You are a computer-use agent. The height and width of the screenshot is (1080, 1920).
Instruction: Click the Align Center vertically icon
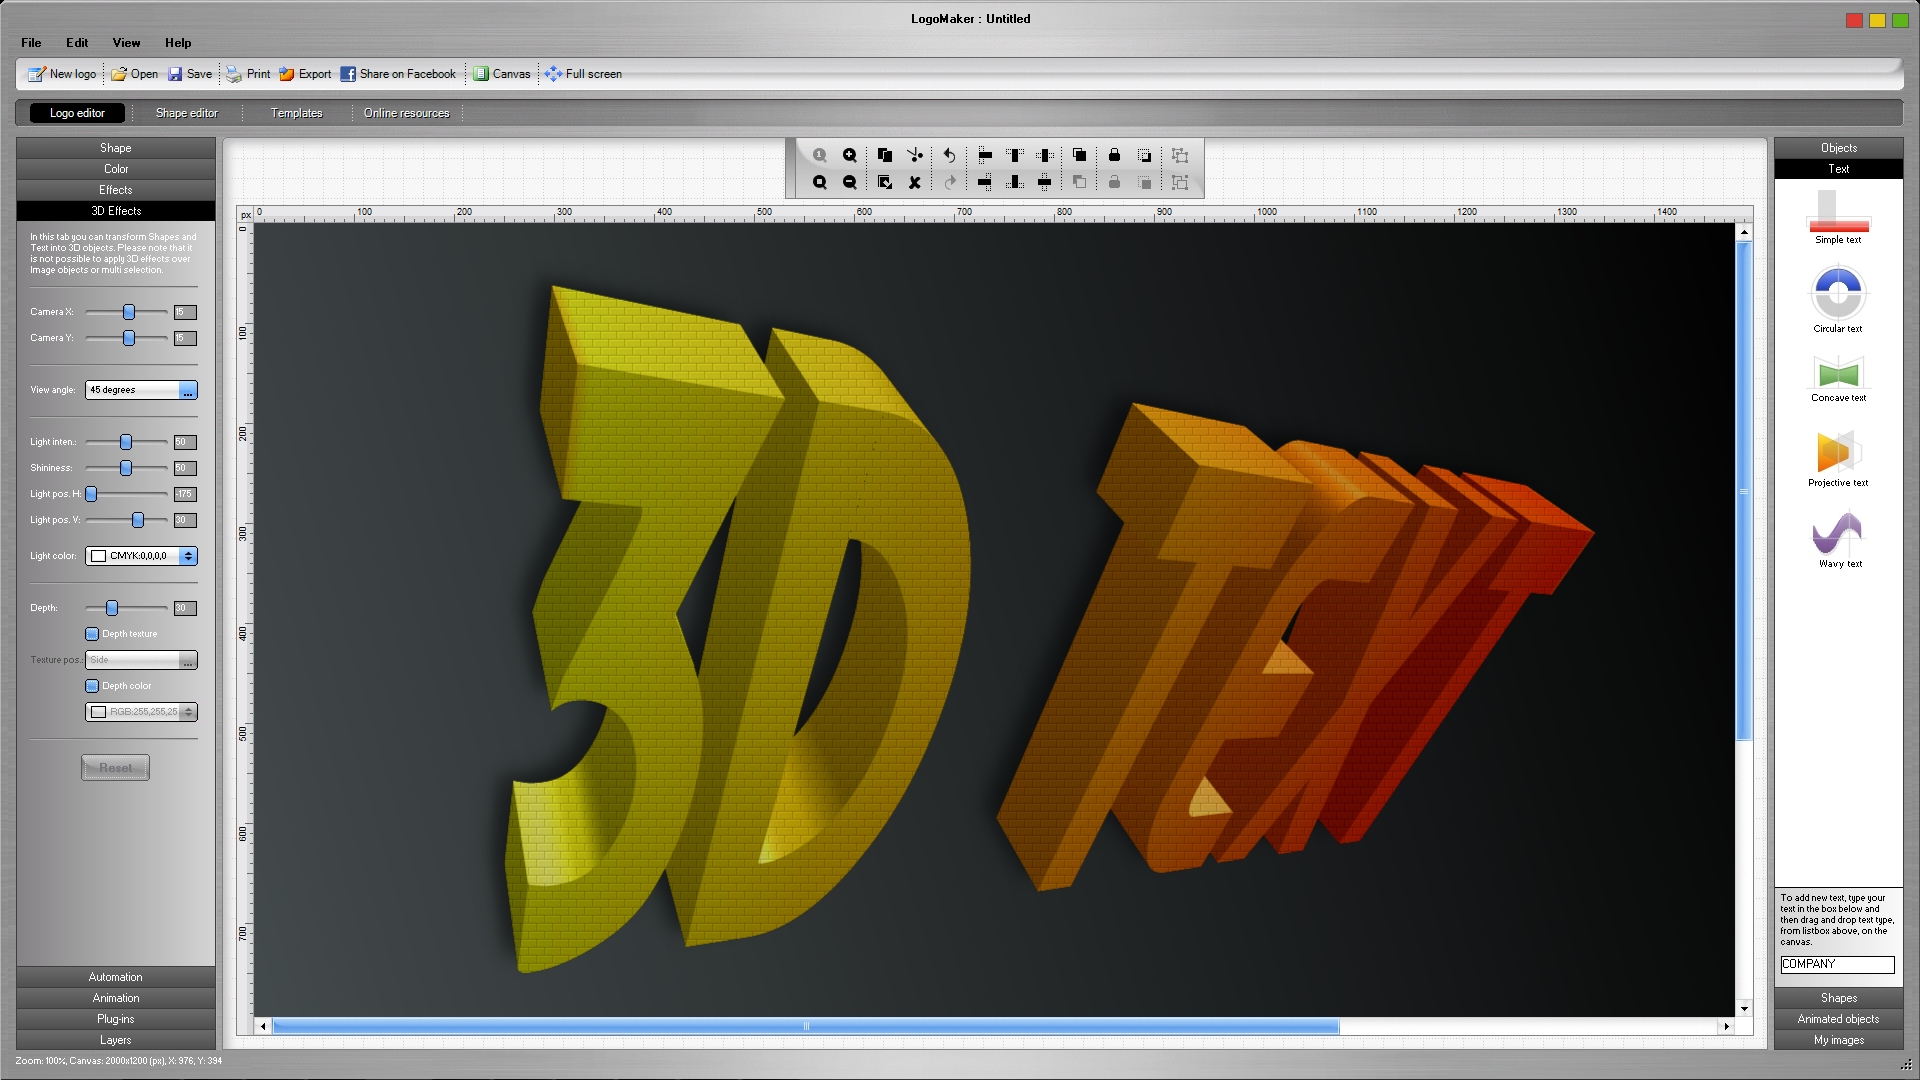[x=1047, y=181]
